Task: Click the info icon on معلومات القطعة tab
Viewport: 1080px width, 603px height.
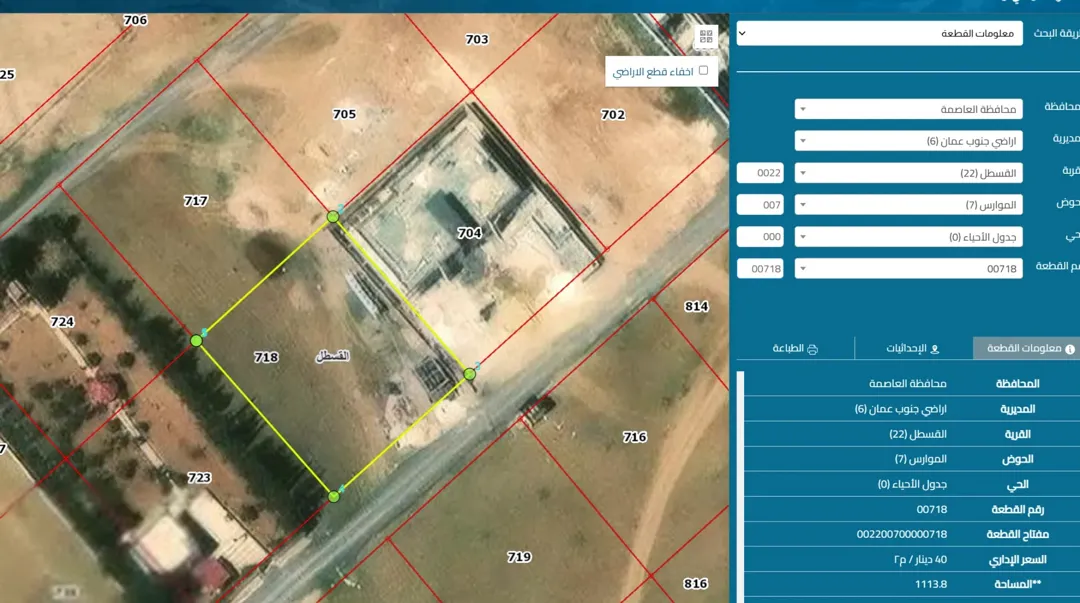Action: pyautogui.click(x=1070, y=349)
